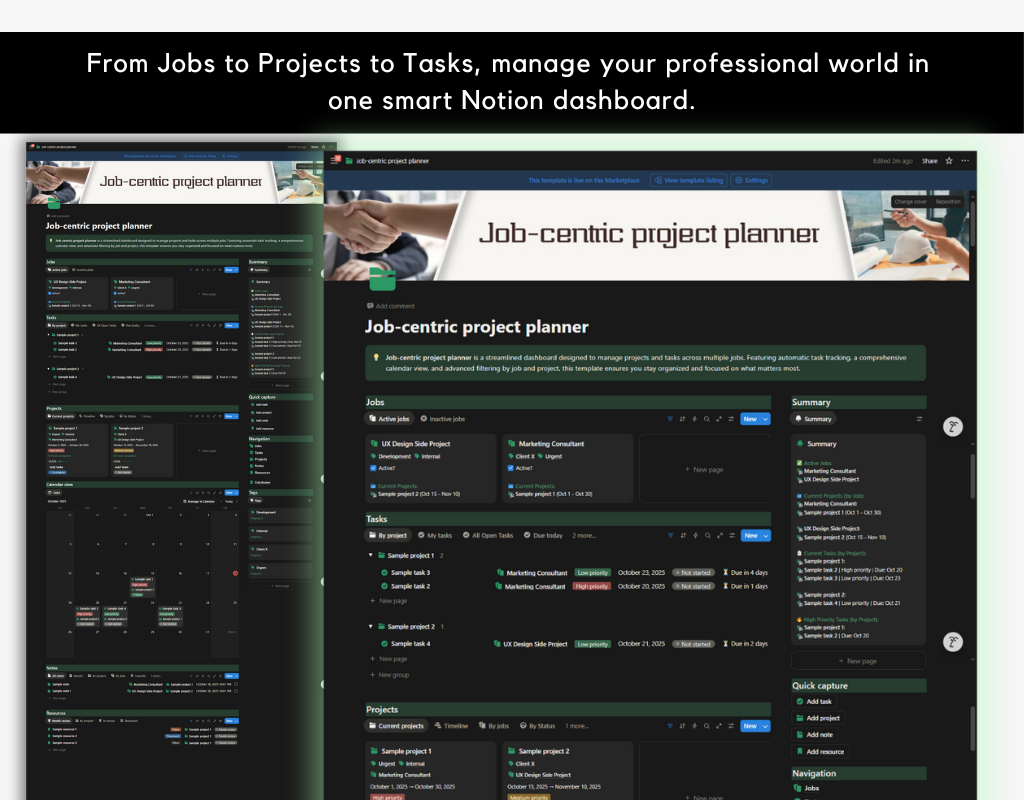Filter the Tasks database view

671,536
